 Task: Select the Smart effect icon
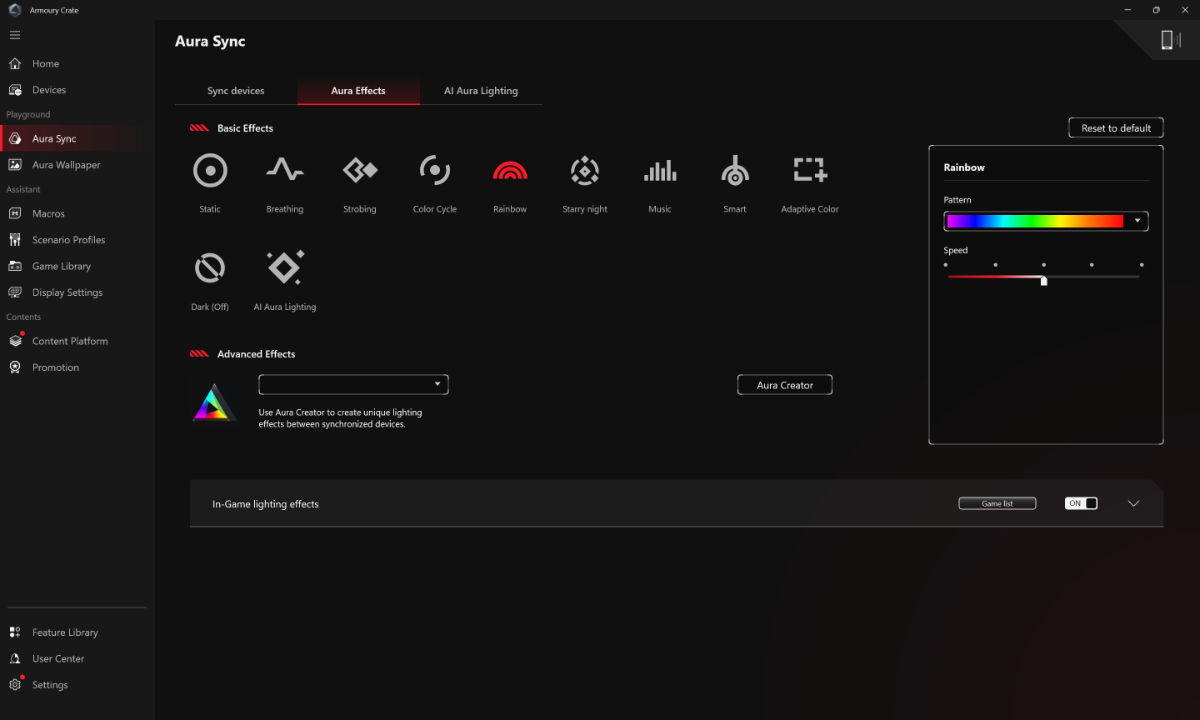735,171
